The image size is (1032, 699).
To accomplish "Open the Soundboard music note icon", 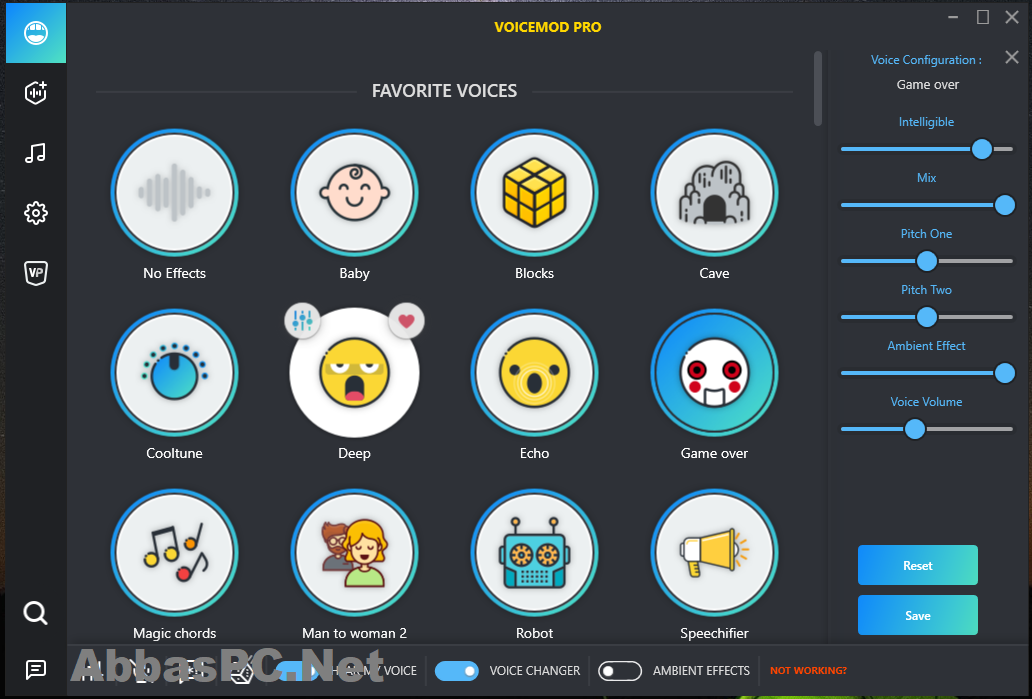I will [x=36, y=153].
